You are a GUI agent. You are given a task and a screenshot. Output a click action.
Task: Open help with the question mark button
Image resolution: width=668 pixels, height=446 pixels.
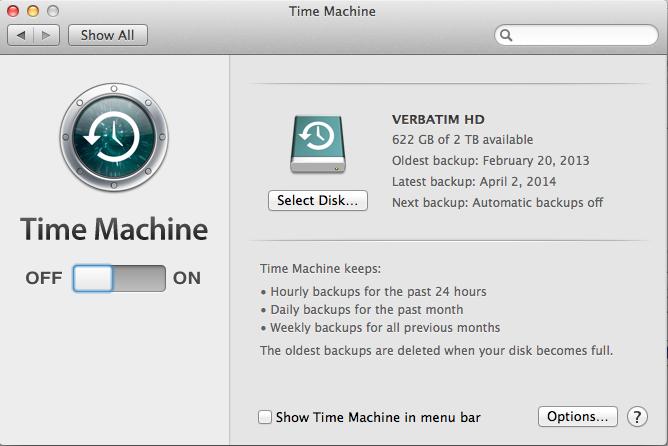point(637,417)
